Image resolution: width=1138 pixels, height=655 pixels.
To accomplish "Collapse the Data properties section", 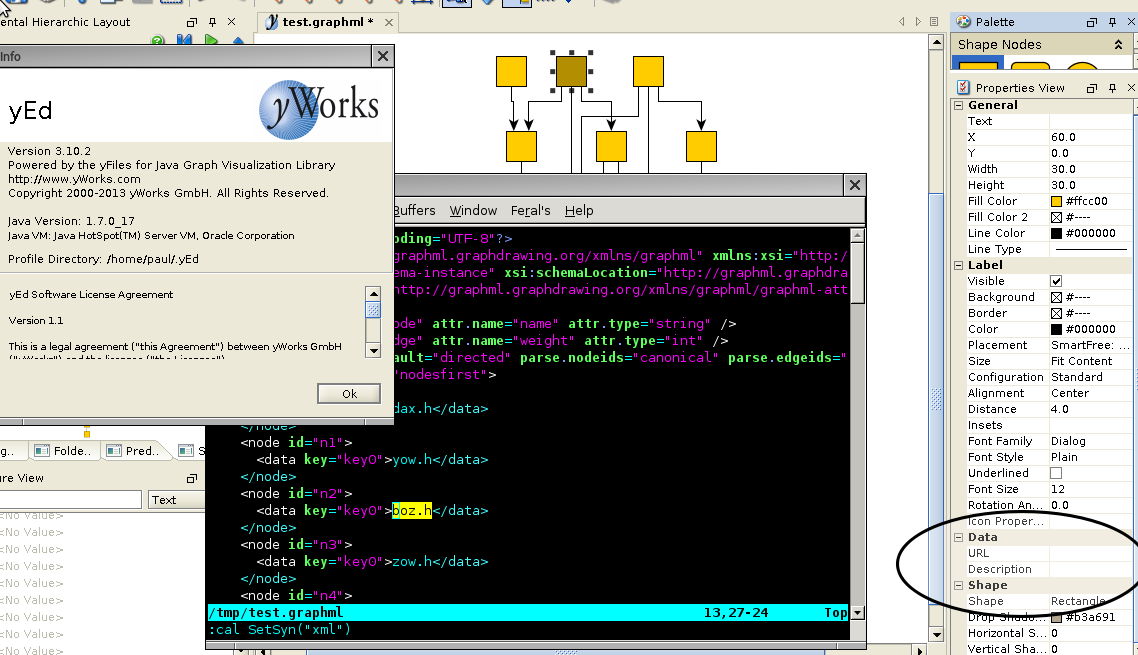I will point(959,537).
